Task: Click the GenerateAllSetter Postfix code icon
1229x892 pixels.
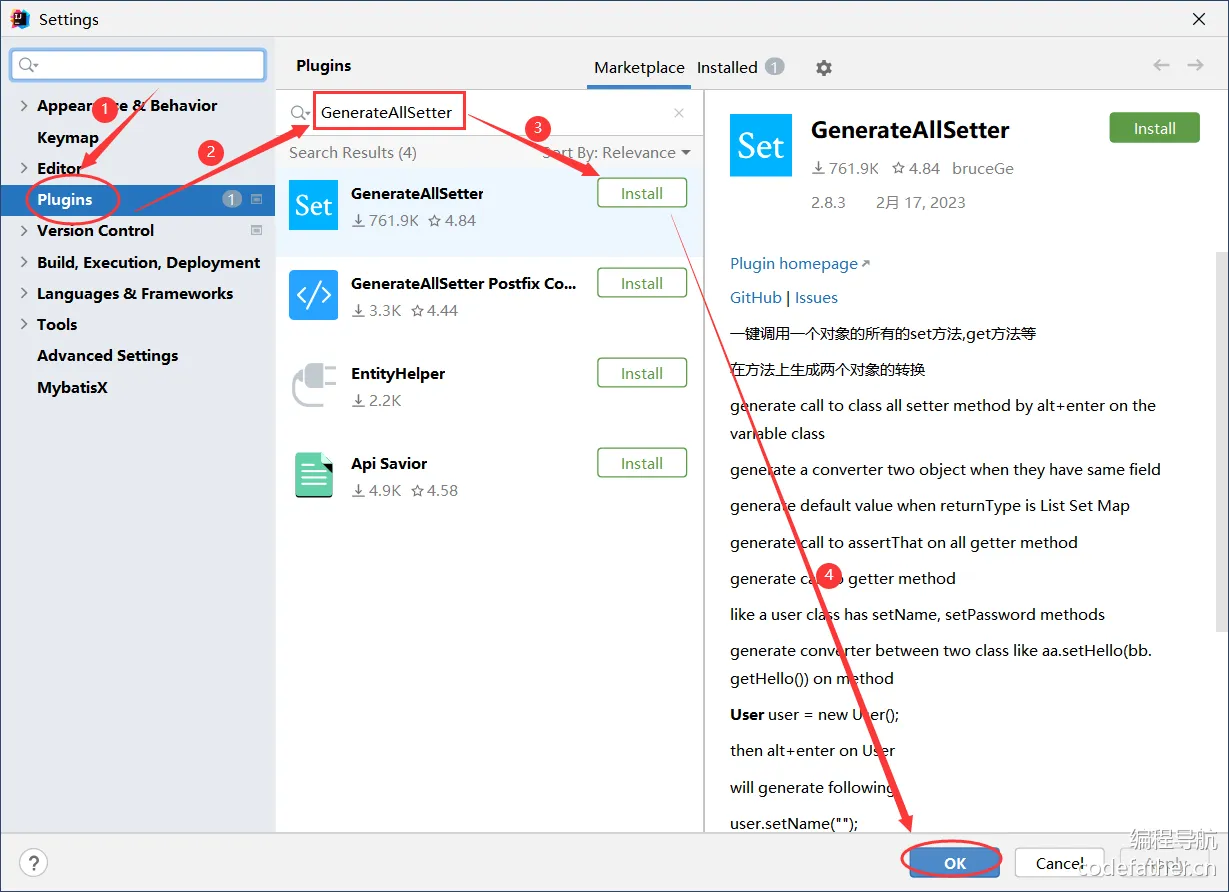Action: [313, 295]
